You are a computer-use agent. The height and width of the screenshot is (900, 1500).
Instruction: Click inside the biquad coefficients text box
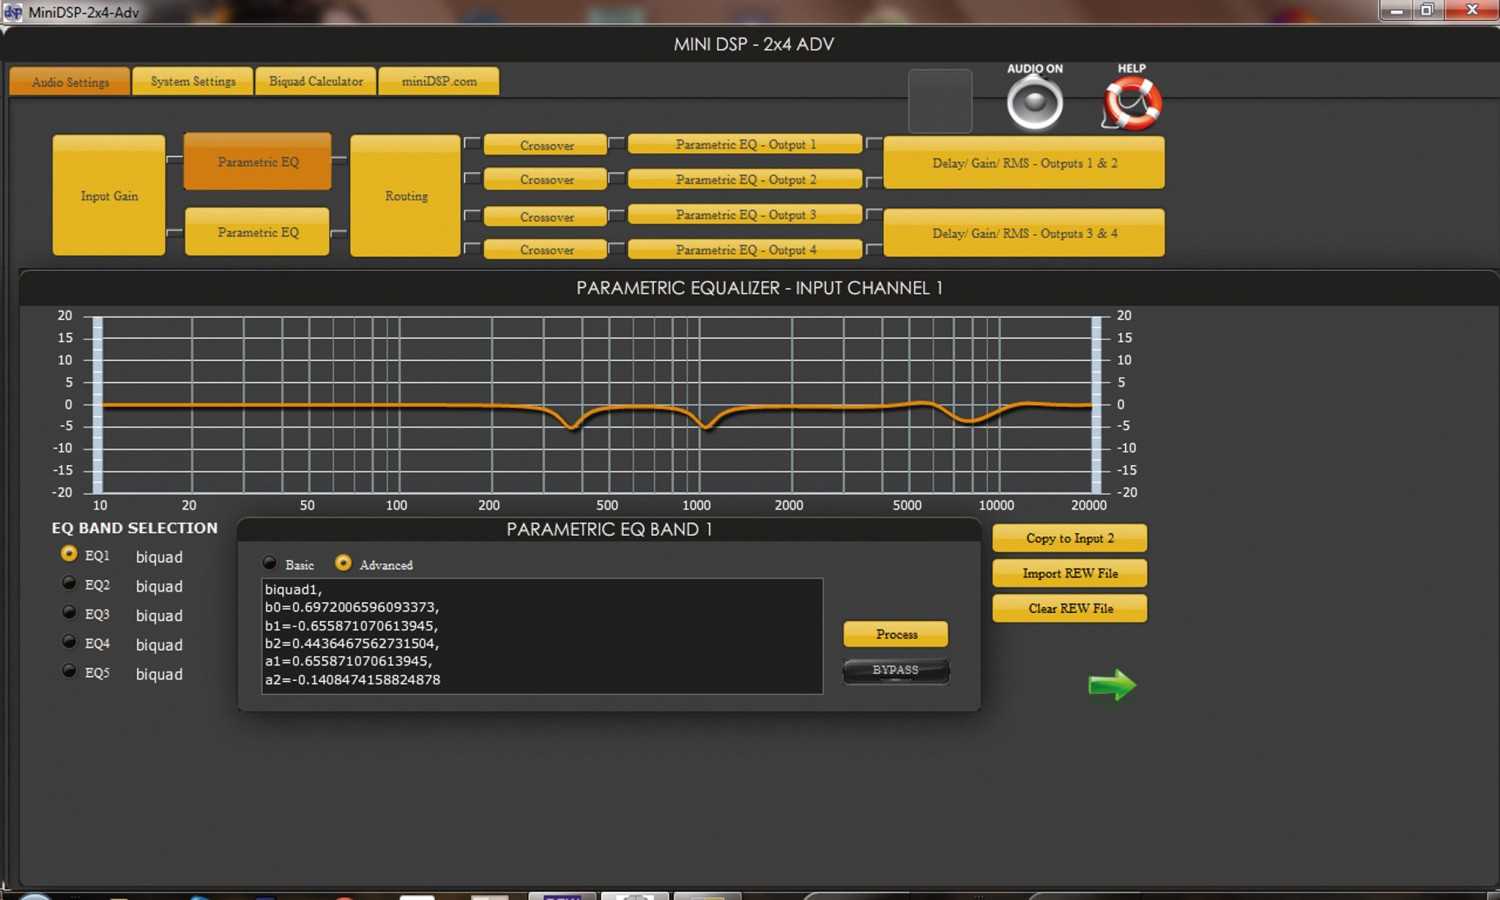click(x=542, y=636)
